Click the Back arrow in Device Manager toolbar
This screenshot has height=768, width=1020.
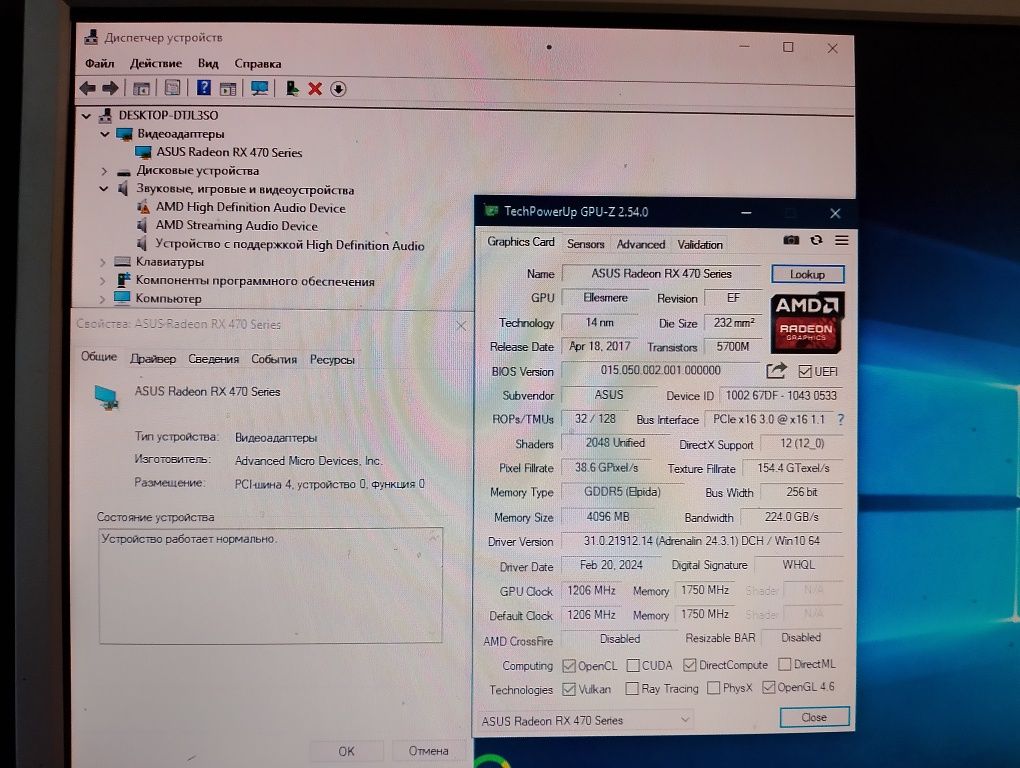click(x=88, y=88)
